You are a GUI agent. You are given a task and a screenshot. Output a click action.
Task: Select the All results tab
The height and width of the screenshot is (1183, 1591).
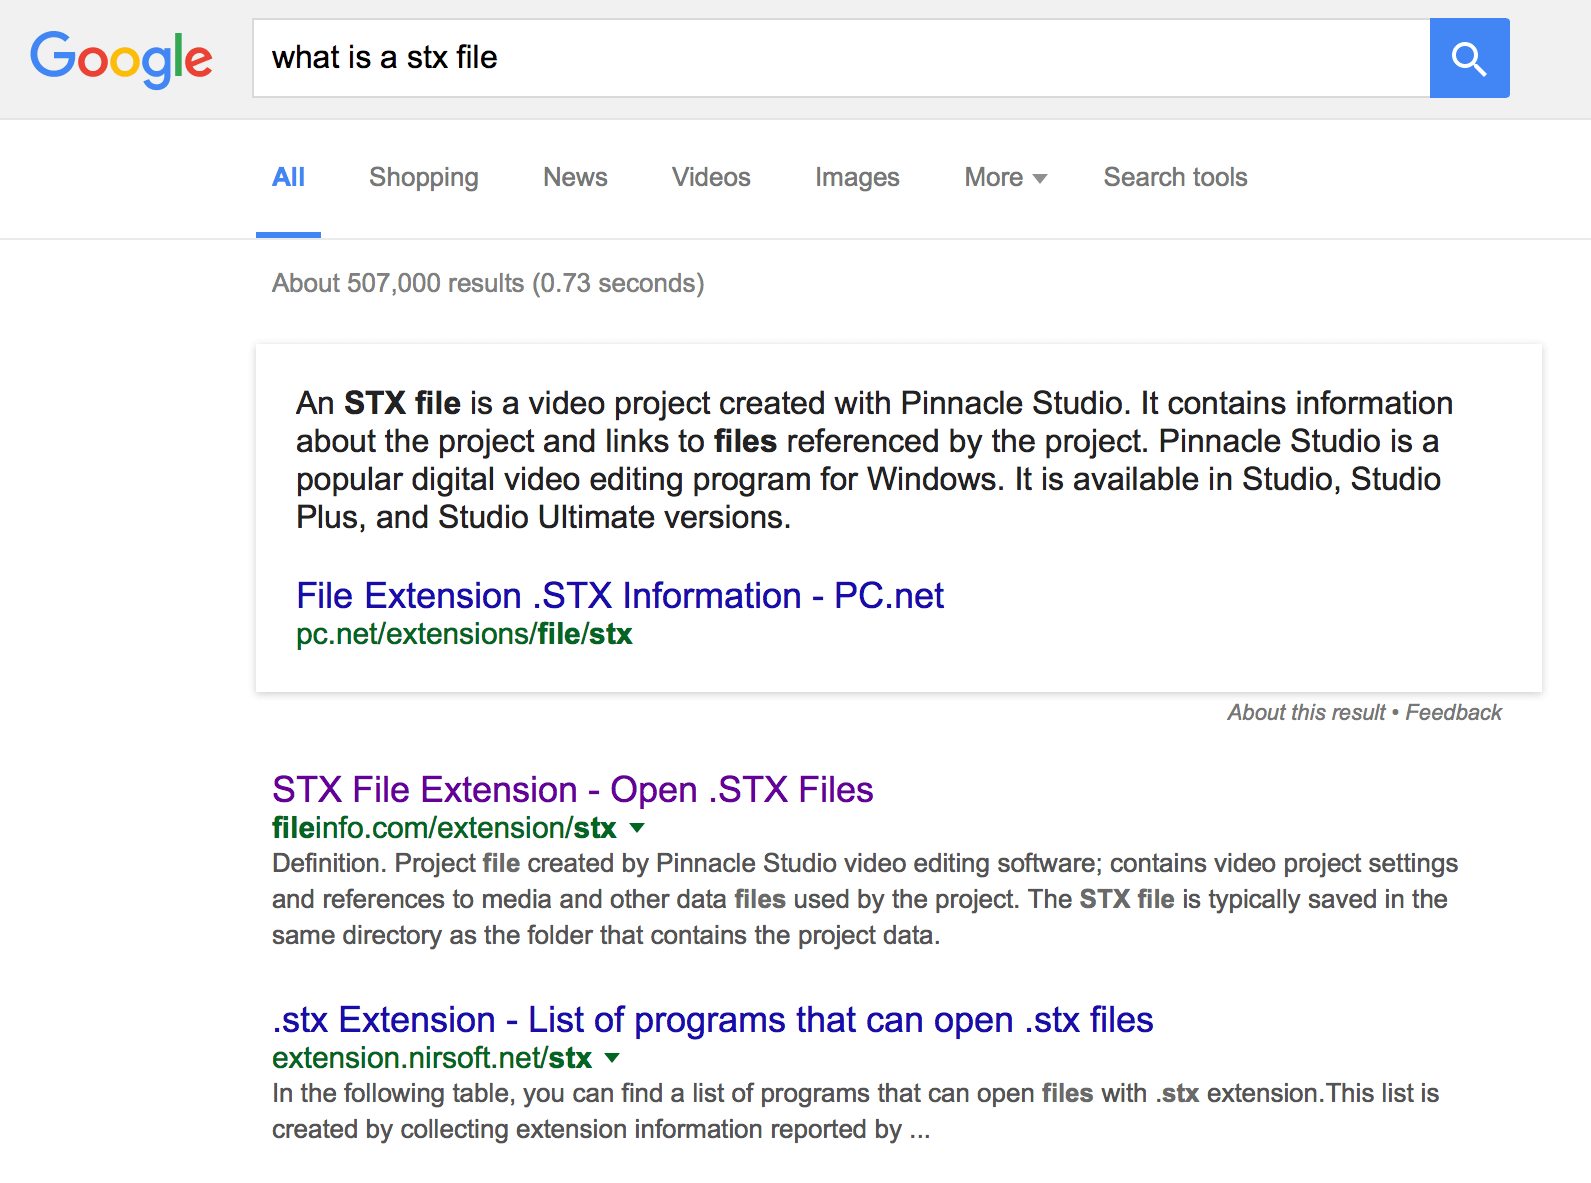288,178
